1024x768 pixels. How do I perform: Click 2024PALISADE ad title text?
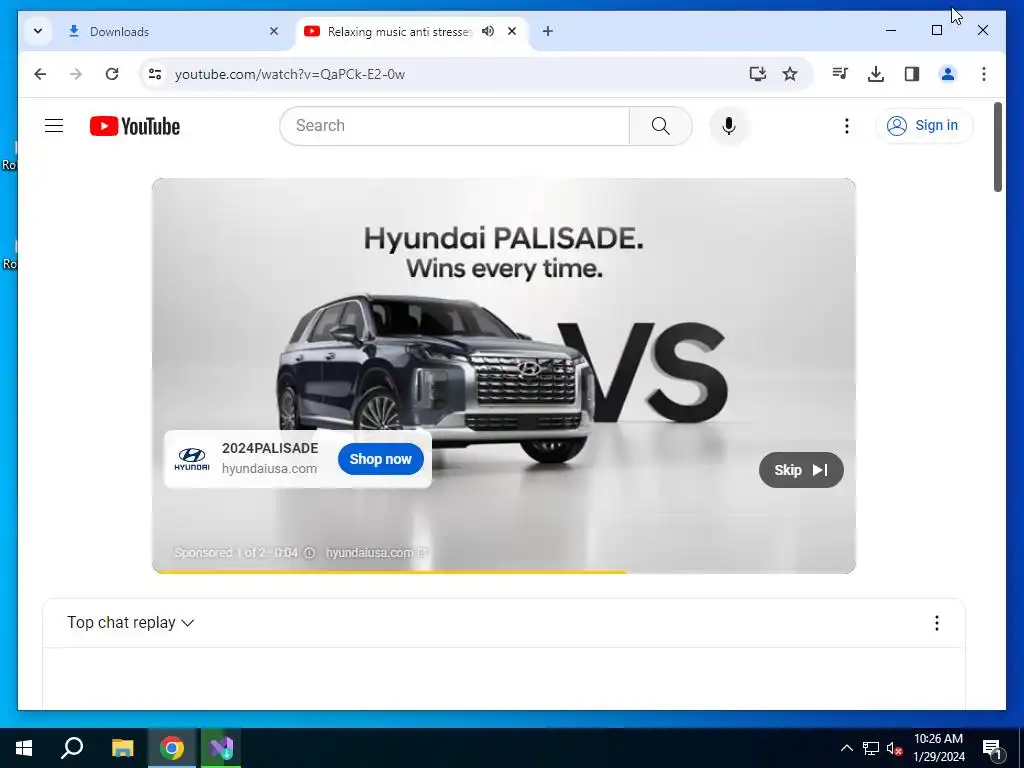point(270,448)
